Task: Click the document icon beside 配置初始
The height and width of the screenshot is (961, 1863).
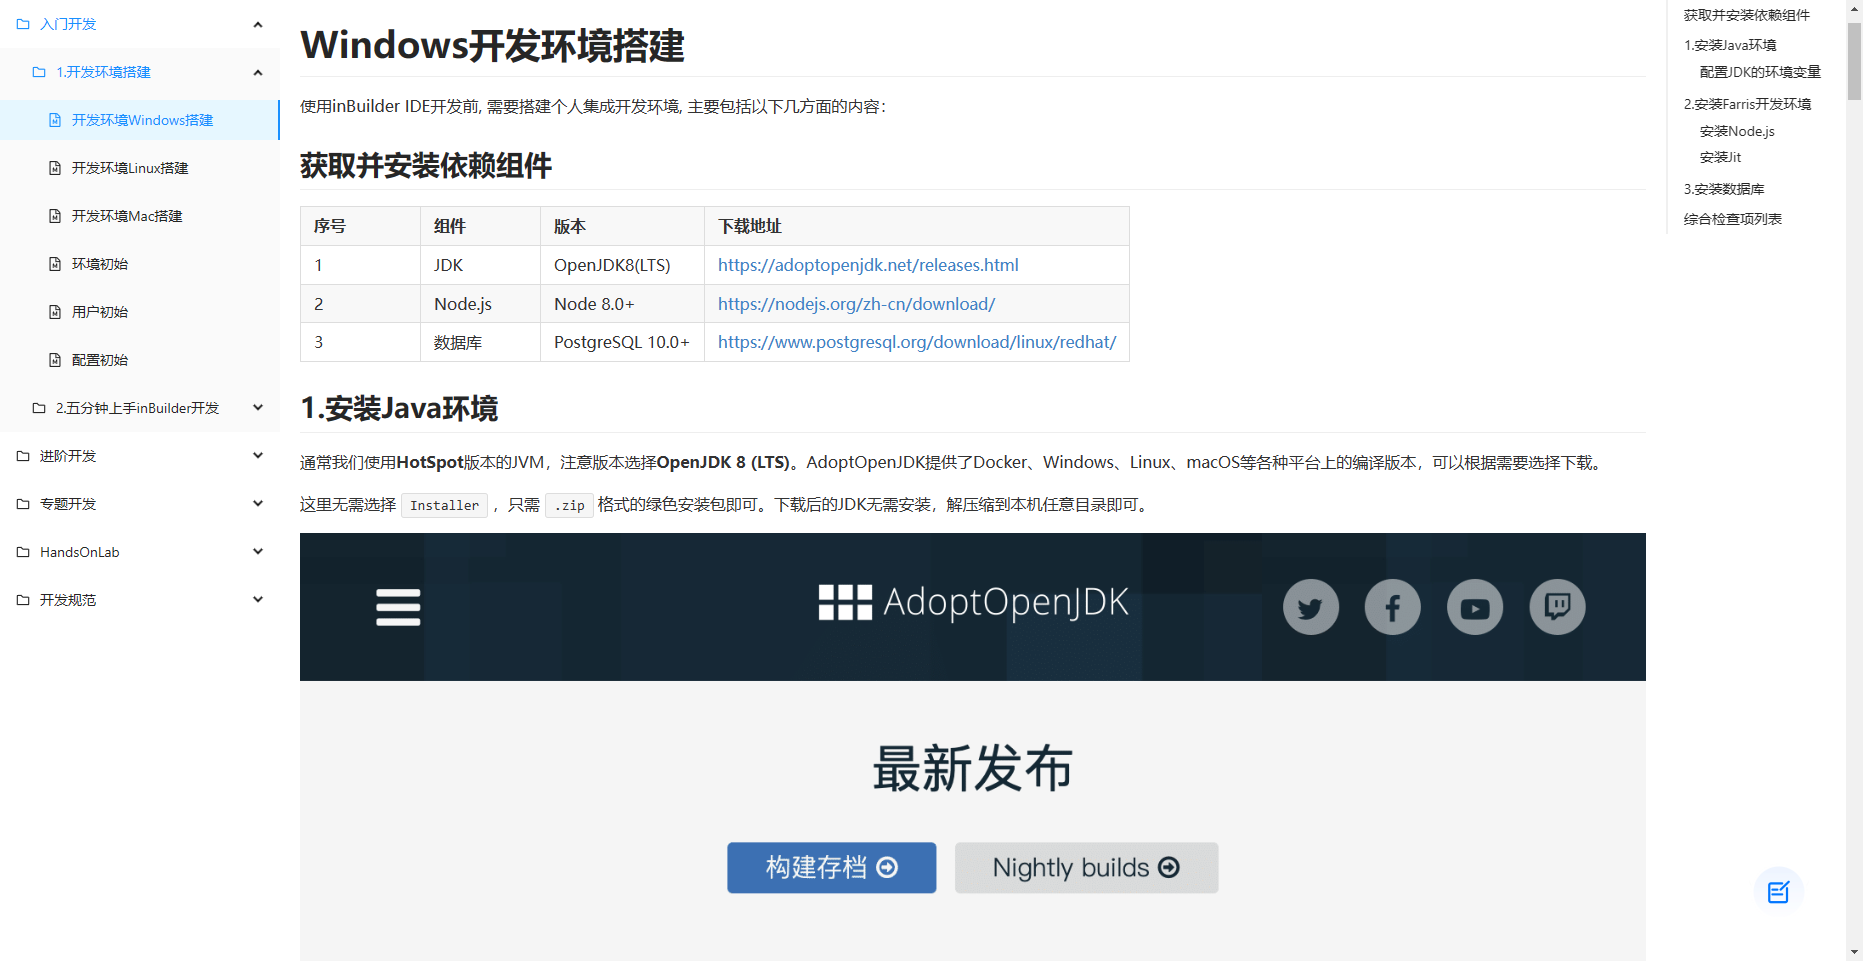Action: point(55,360)
